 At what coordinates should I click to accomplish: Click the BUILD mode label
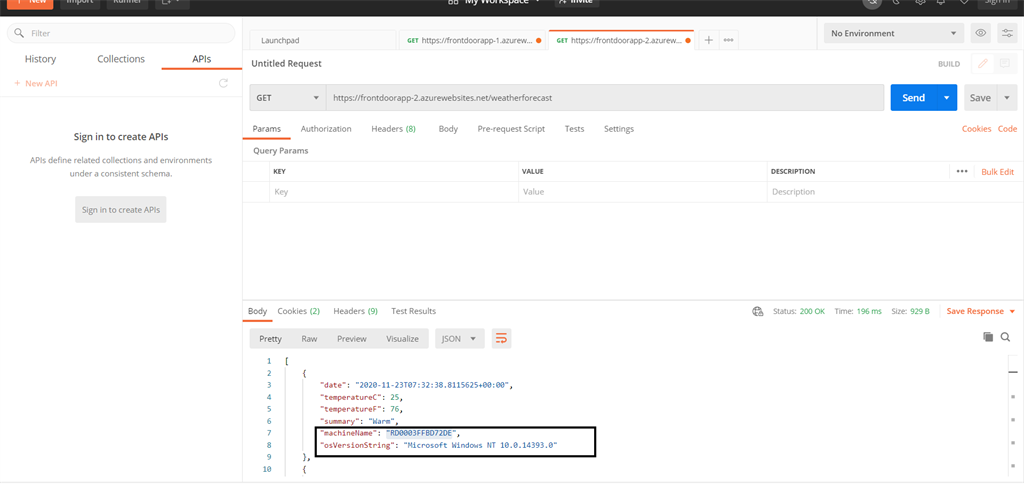click(x=949, y=64)
